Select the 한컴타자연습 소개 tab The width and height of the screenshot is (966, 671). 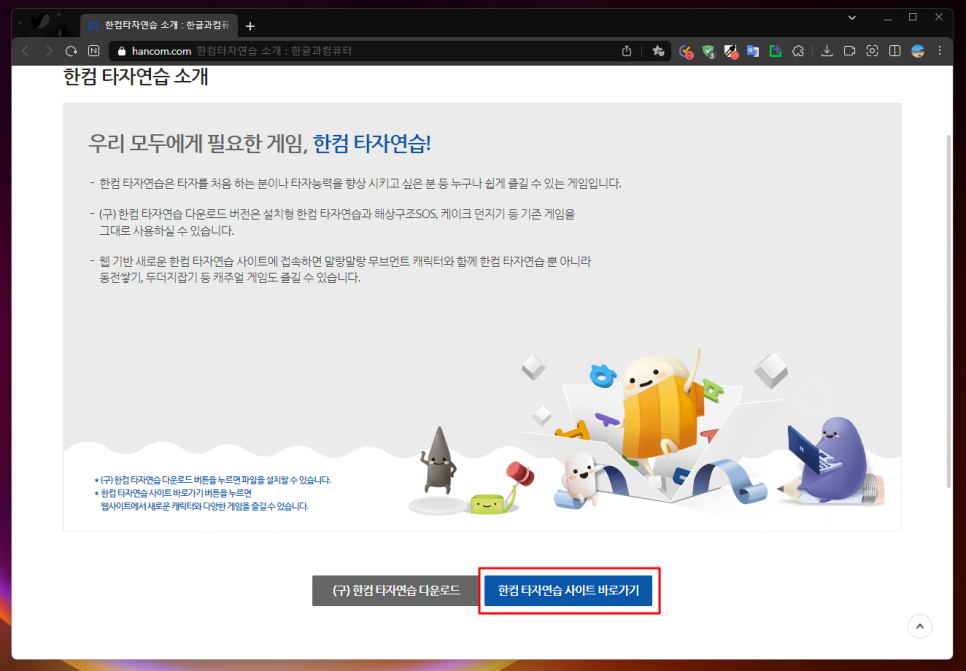click(159, 26)
